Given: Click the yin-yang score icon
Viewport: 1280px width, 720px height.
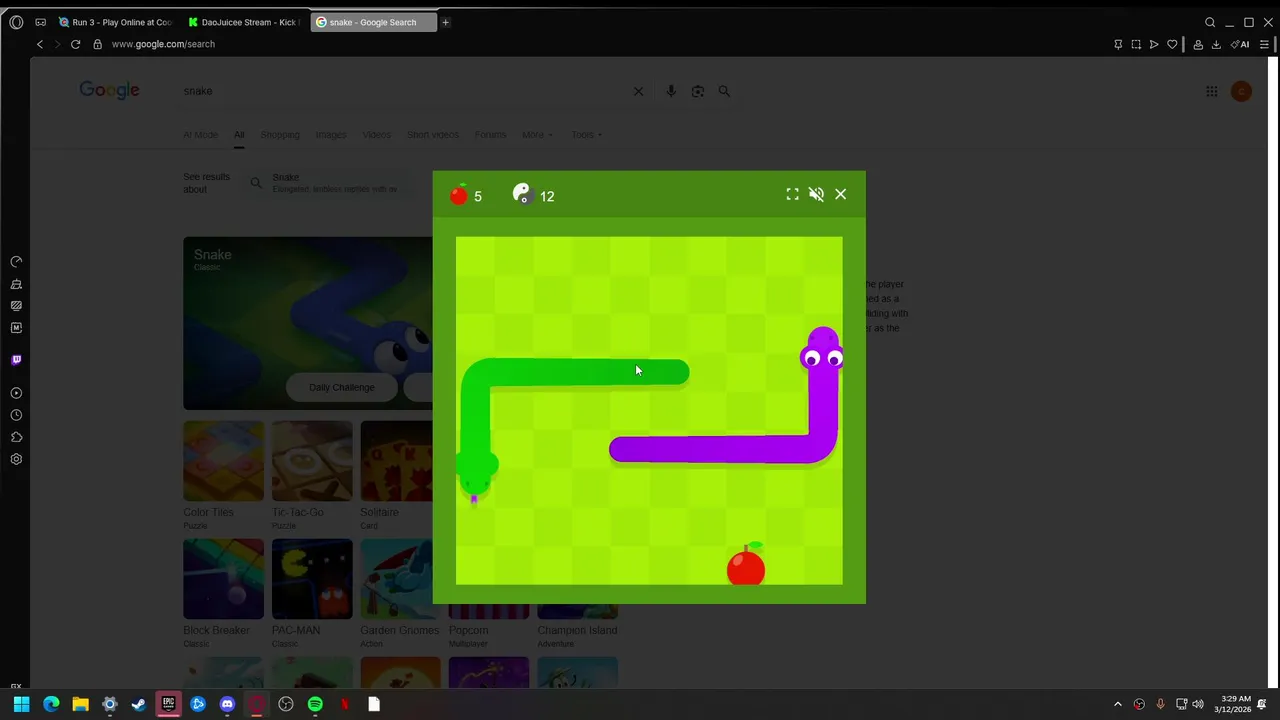Looking at the screenshot, I should 521,194.
